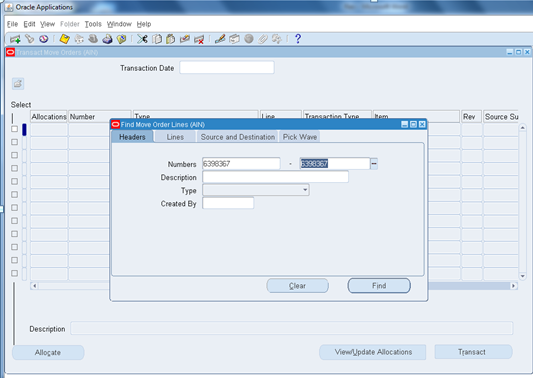The width and height of the screenshot is (533, 378).
Task: Switch to the Source and Destination tab
Action: tap(238, 137)
